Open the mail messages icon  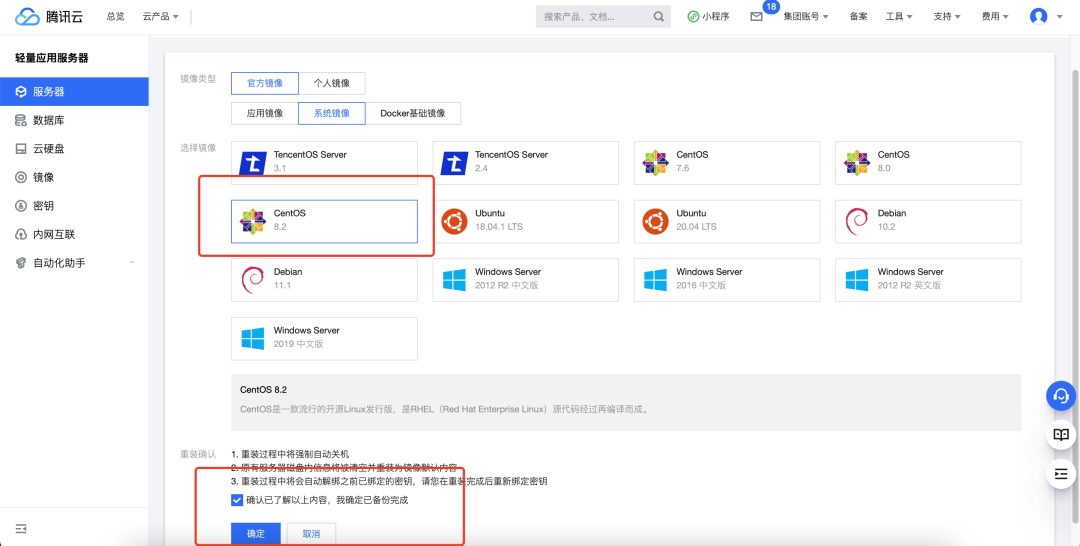tap(756, 17)
